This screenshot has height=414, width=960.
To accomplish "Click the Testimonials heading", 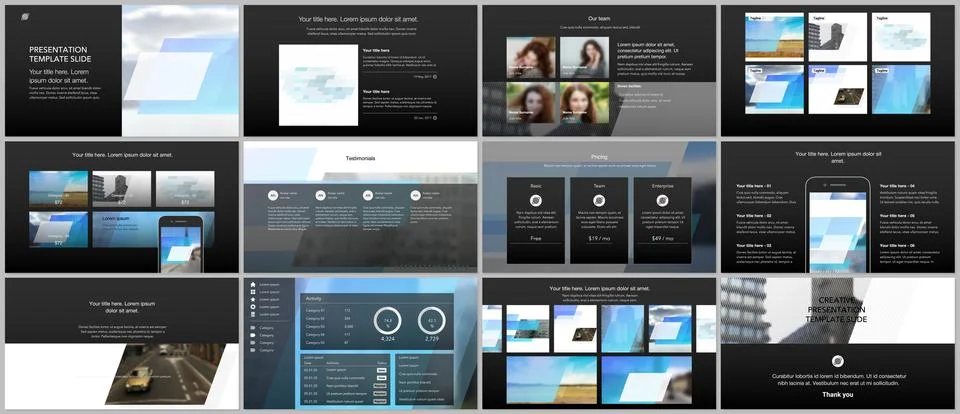I will coord(361,158).
